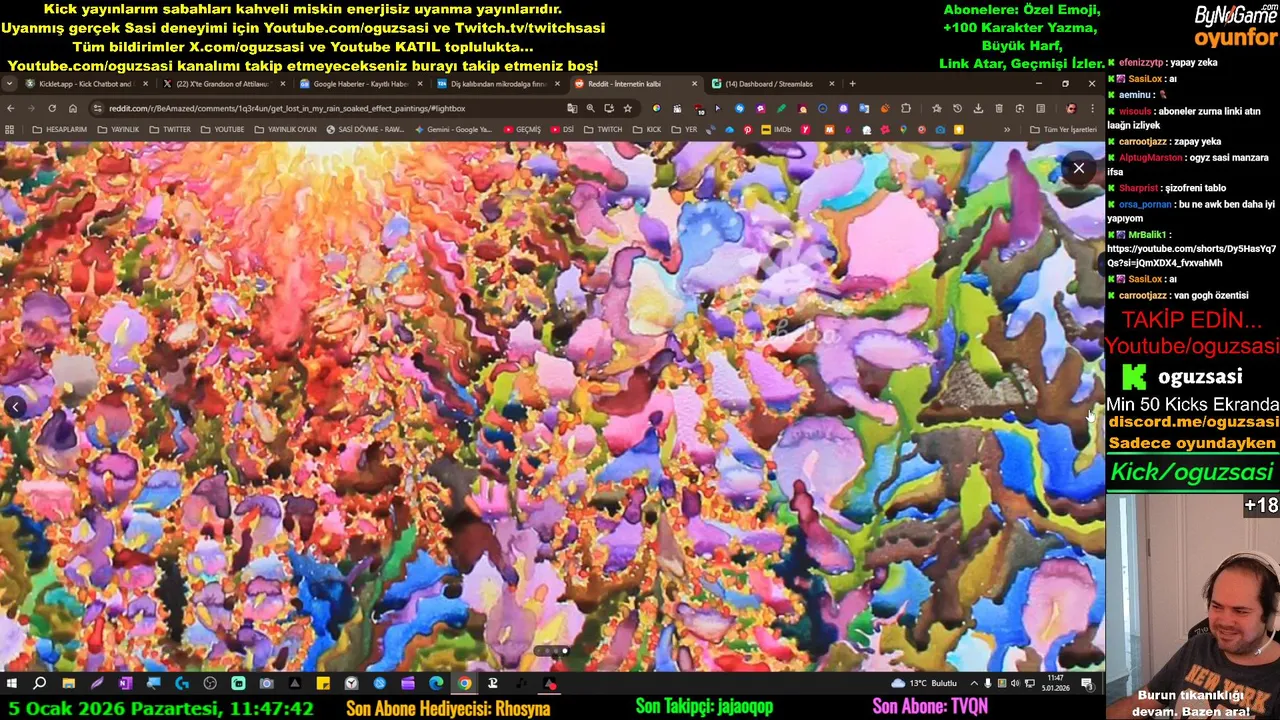The image size is (1280, 720).
Task: Open File Explorer from taskbar
Action: (x=68, y=684)
